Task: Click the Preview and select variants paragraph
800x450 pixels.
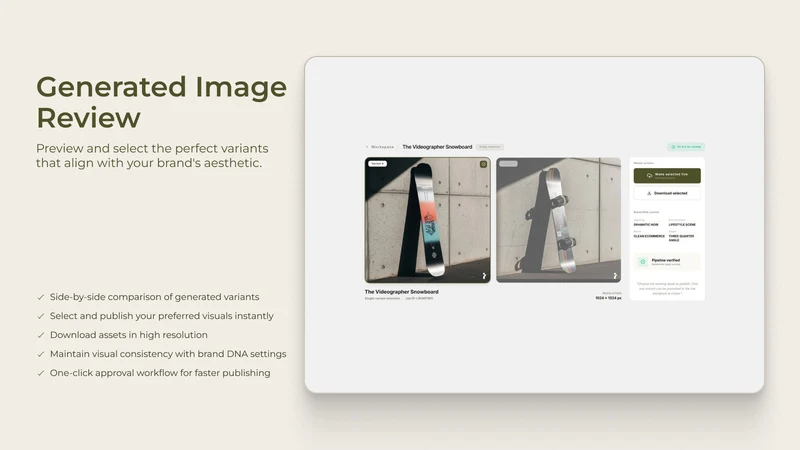Action: [152, 156]
